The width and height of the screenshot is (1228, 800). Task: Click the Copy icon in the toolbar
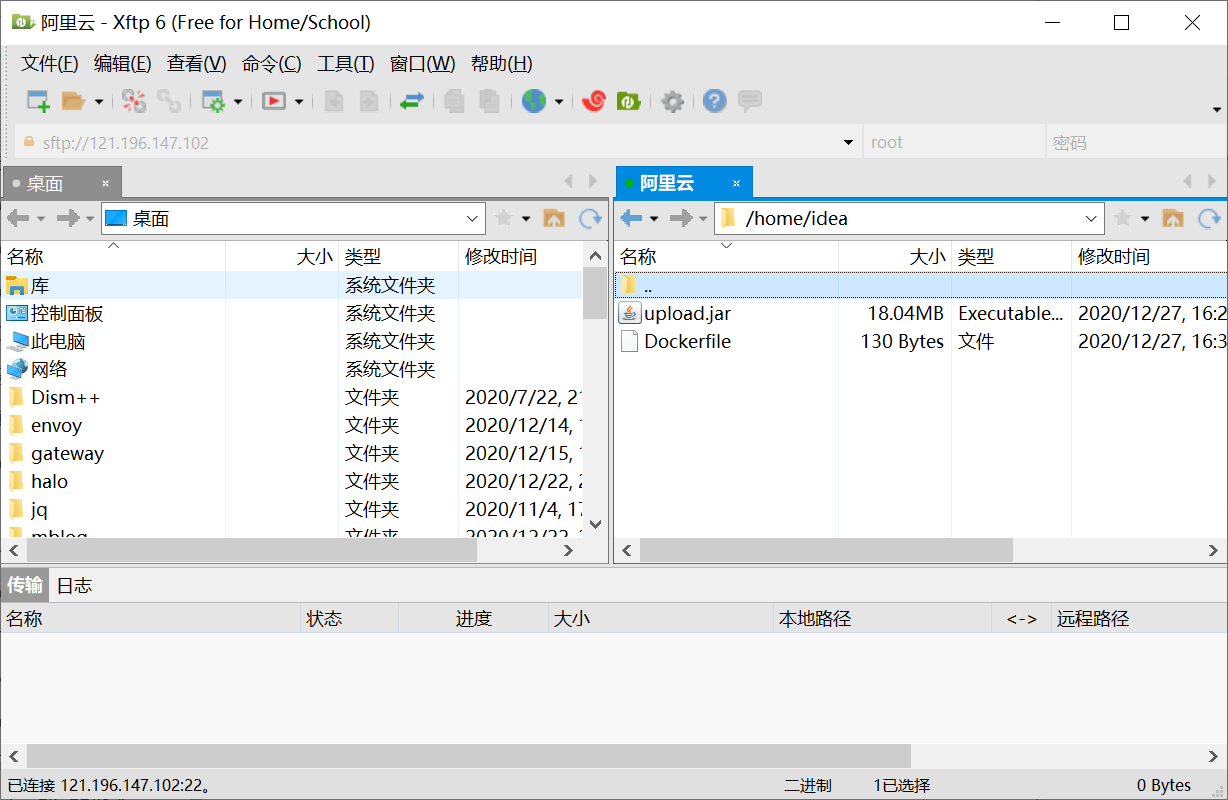[454, 101]
